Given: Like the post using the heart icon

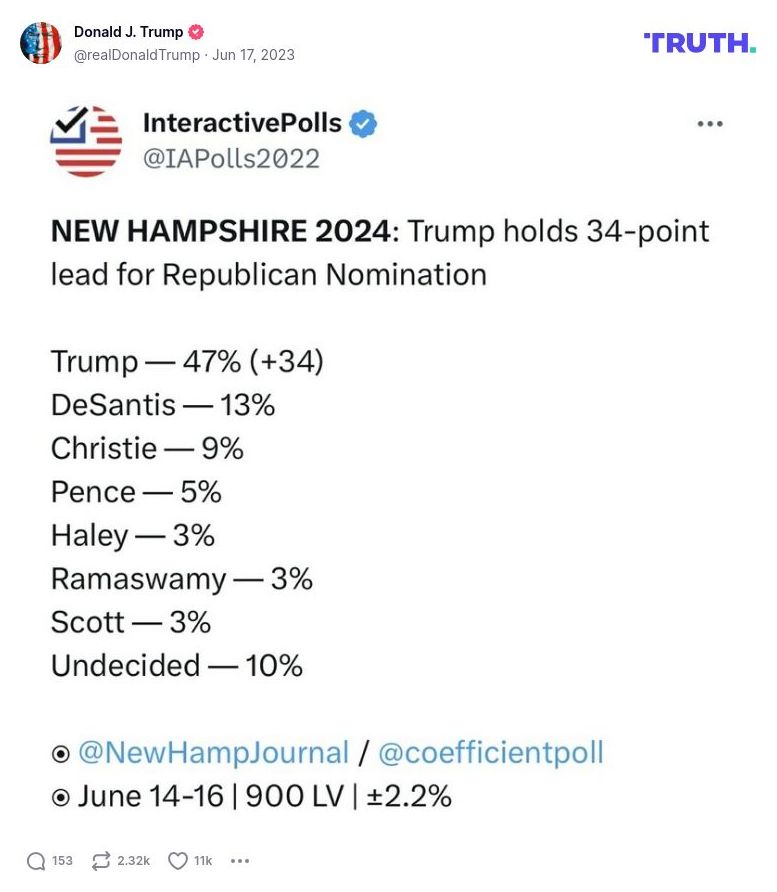Looking at the screenshot, I should (177, 860).
